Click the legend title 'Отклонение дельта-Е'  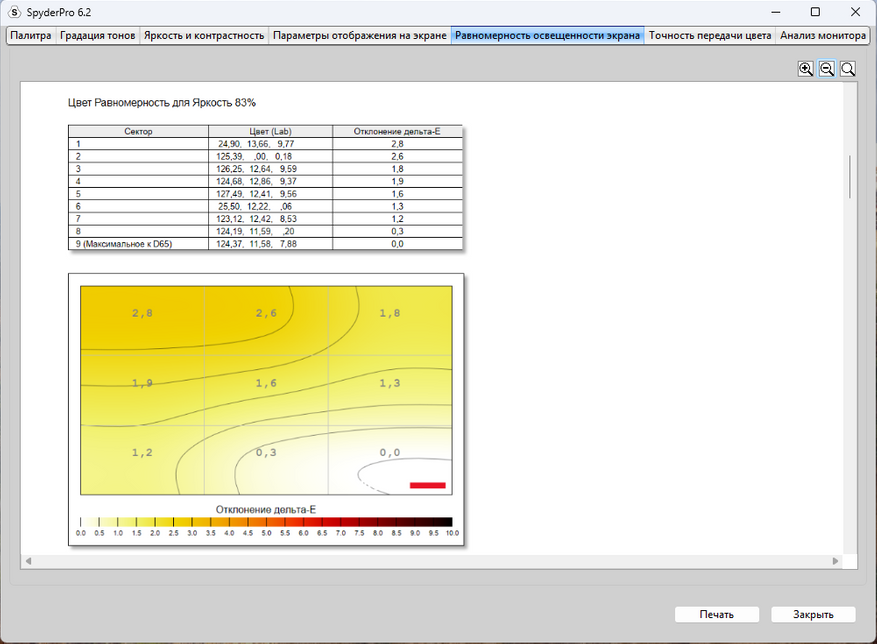pos(266,510)
